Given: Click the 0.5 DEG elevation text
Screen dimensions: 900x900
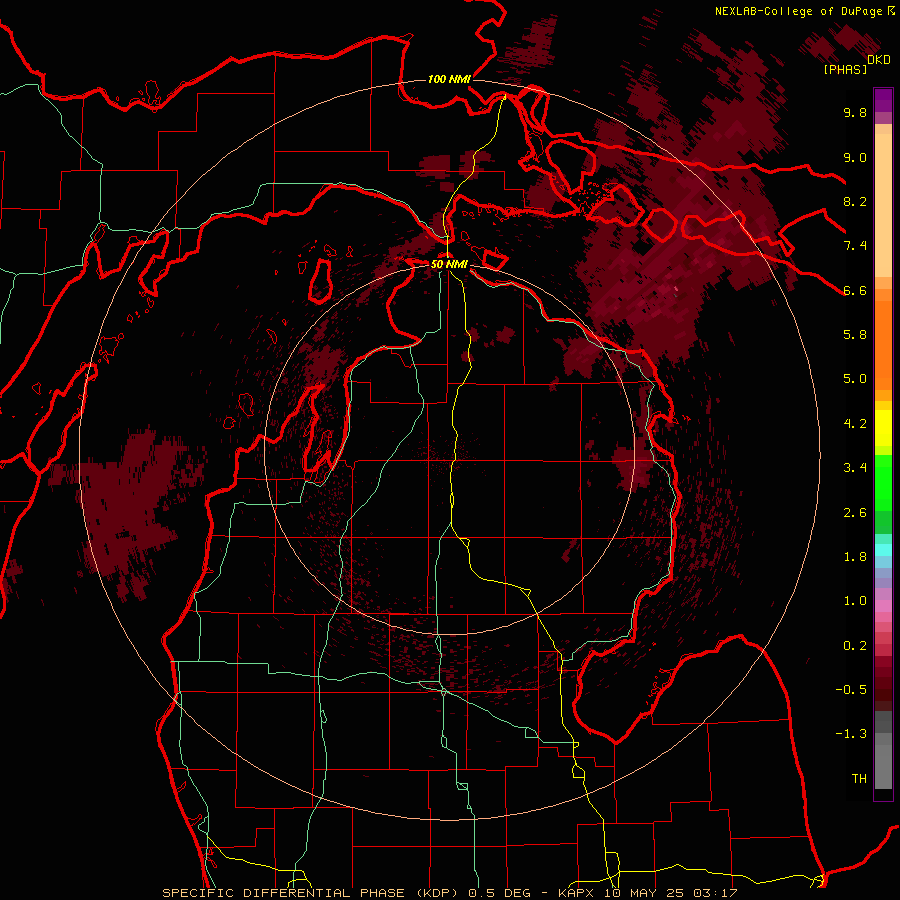Looking at the screenshot, I should pos(500,893).
